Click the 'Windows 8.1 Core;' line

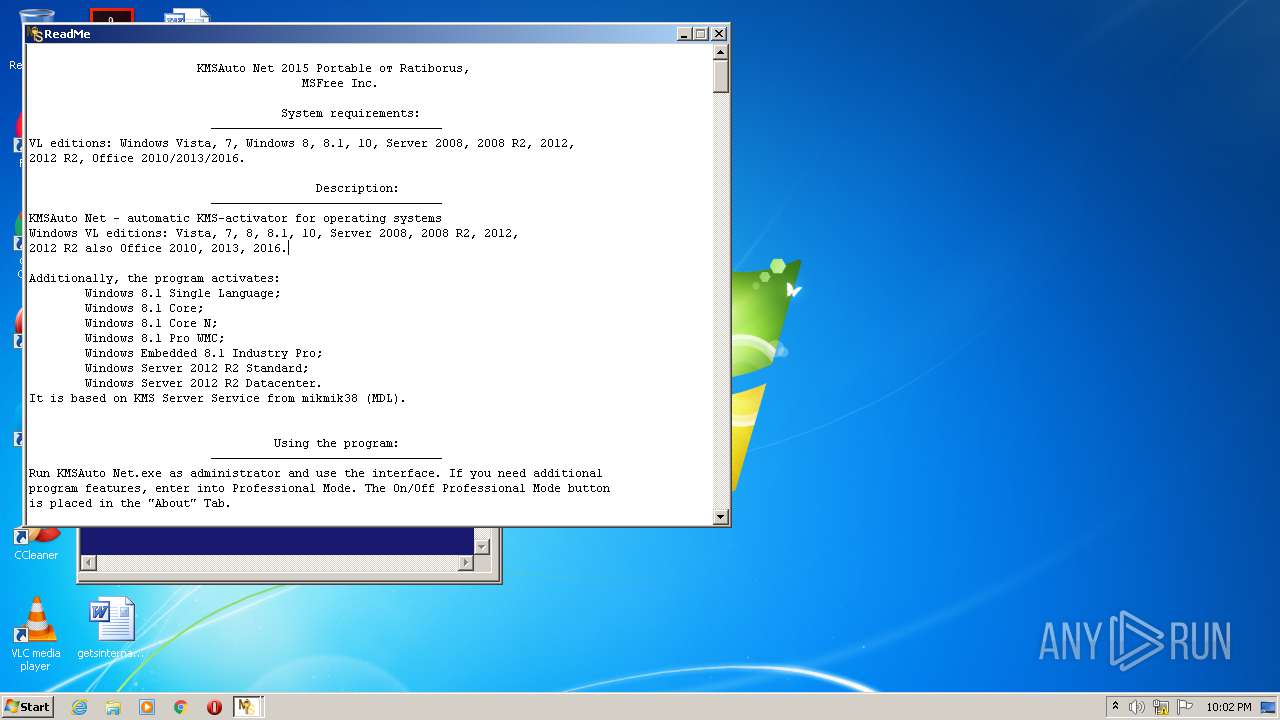144,308
